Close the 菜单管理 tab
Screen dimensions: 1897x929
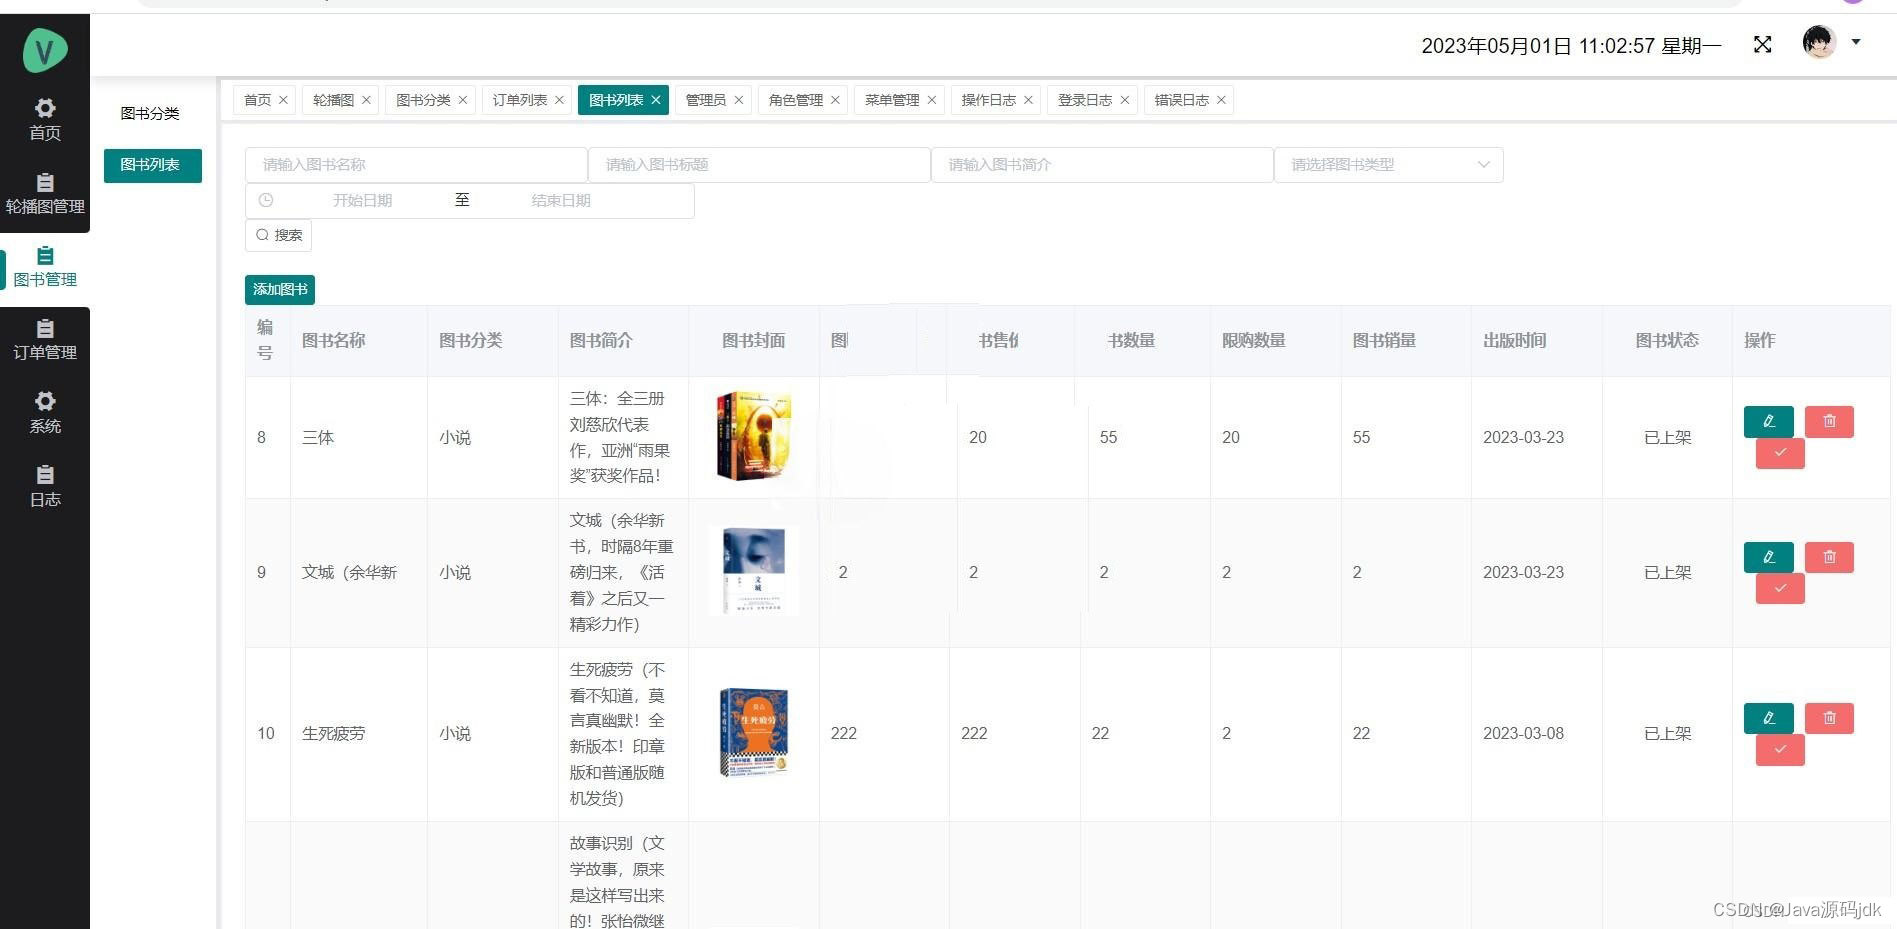[931, 100]
